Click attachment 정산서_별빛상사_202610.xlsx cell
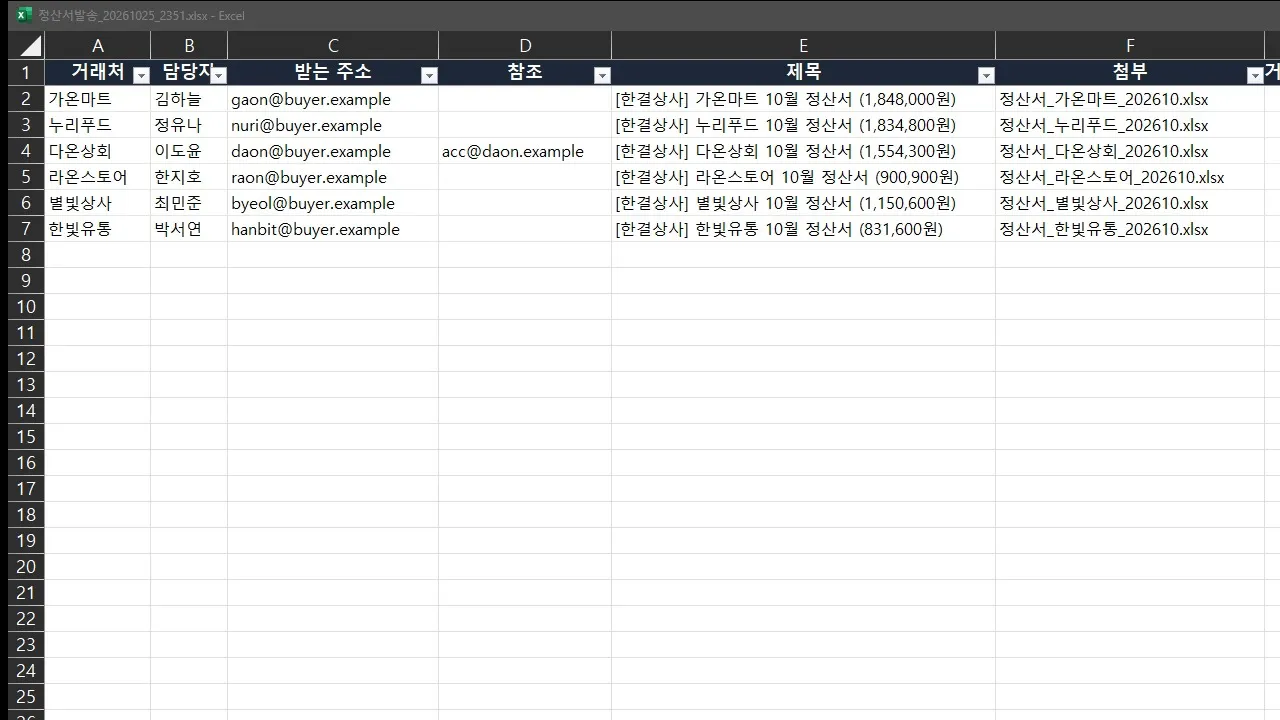The width and height of the screenshot is (1280, 720). click(x=1130, y=203)
